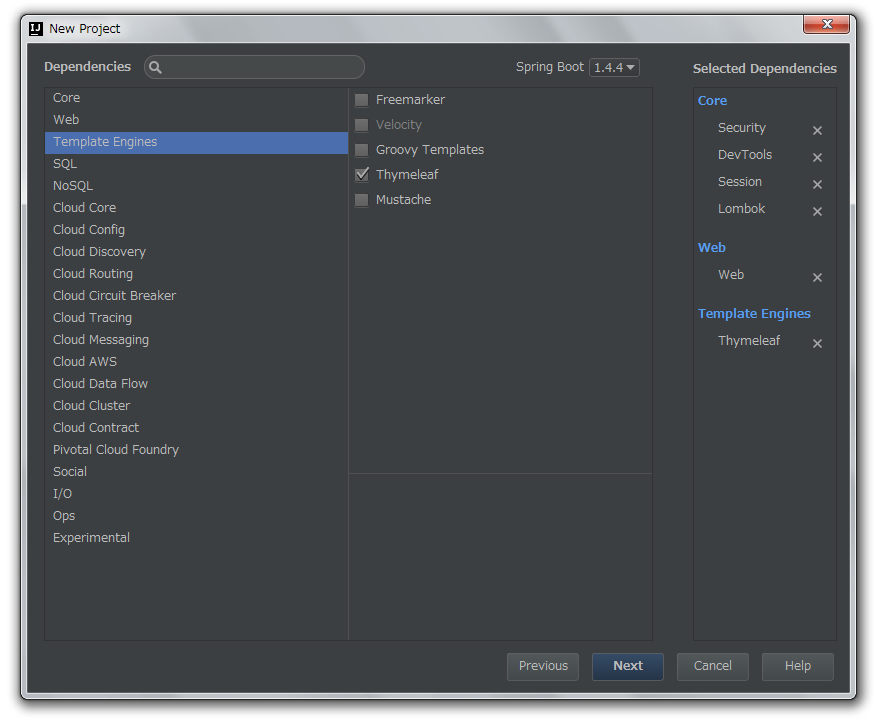The width and height of the screenshot is (877, 720).
Task: Click DevTools in Selected Dependencies
Action: [x=745, y=155]
